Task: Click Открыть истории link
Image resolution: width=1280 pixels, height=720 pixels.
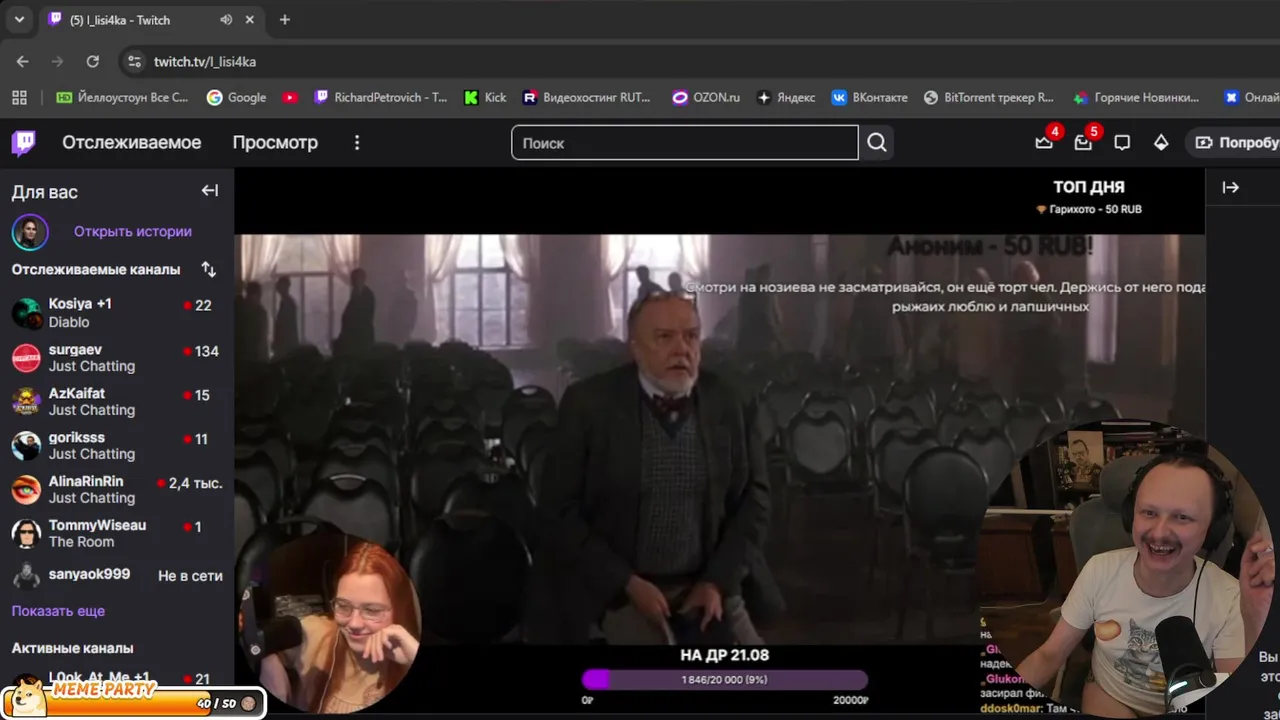Action: [x=133, y=232]
